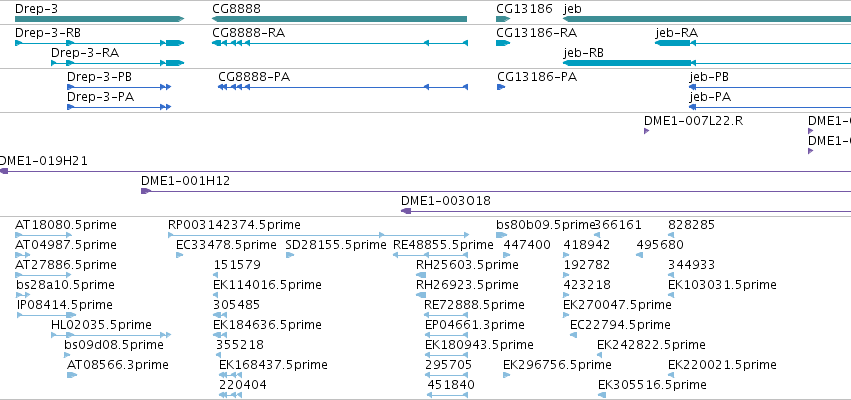Select the DME1-001H12 clone arrow marker
851x400 pixels.
coord(145,191)
